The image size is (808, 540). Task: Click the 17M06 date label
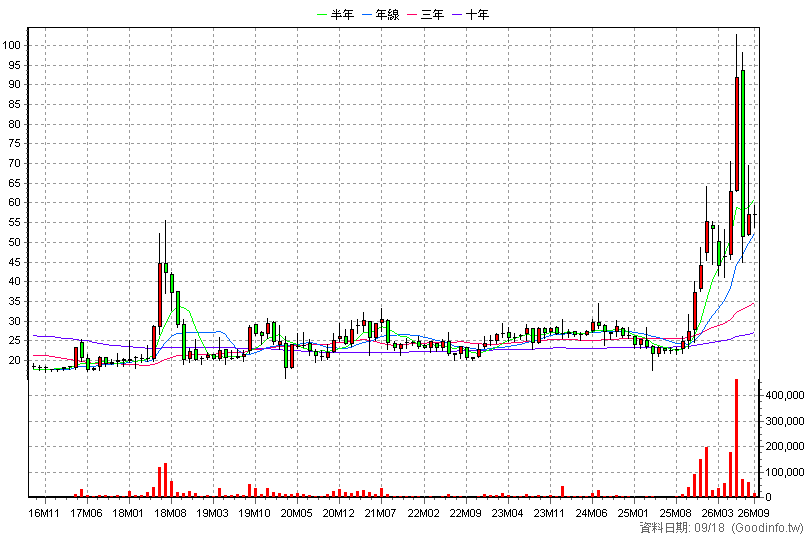tap(87, 513)
